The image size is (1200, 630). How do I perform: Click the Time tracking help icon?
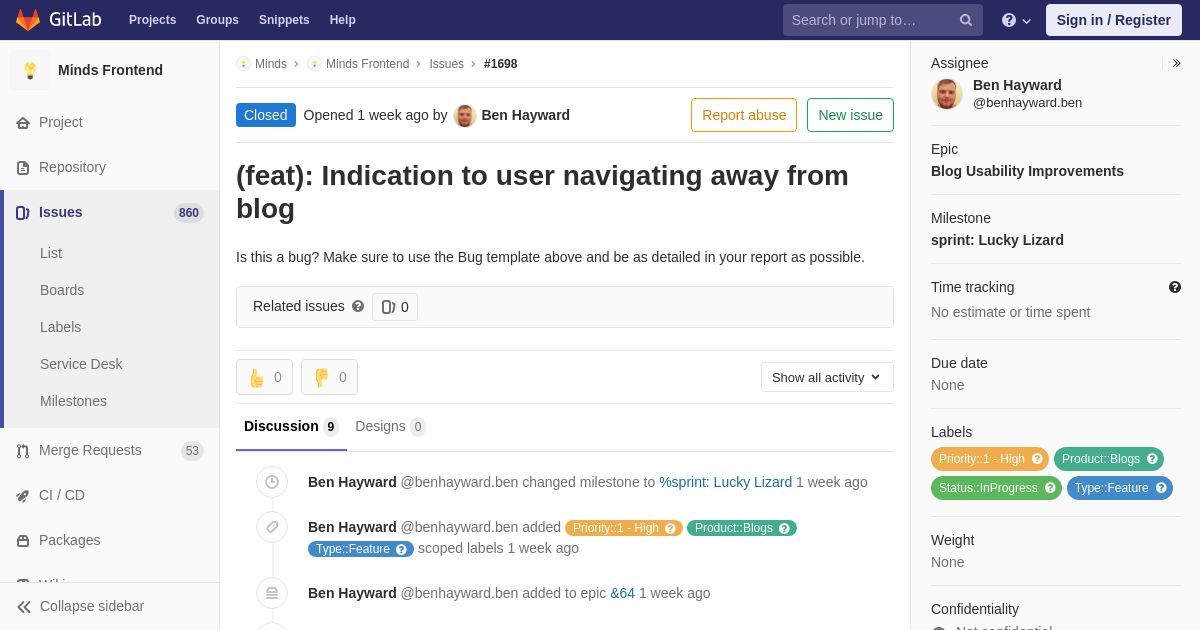[1175, 287]
